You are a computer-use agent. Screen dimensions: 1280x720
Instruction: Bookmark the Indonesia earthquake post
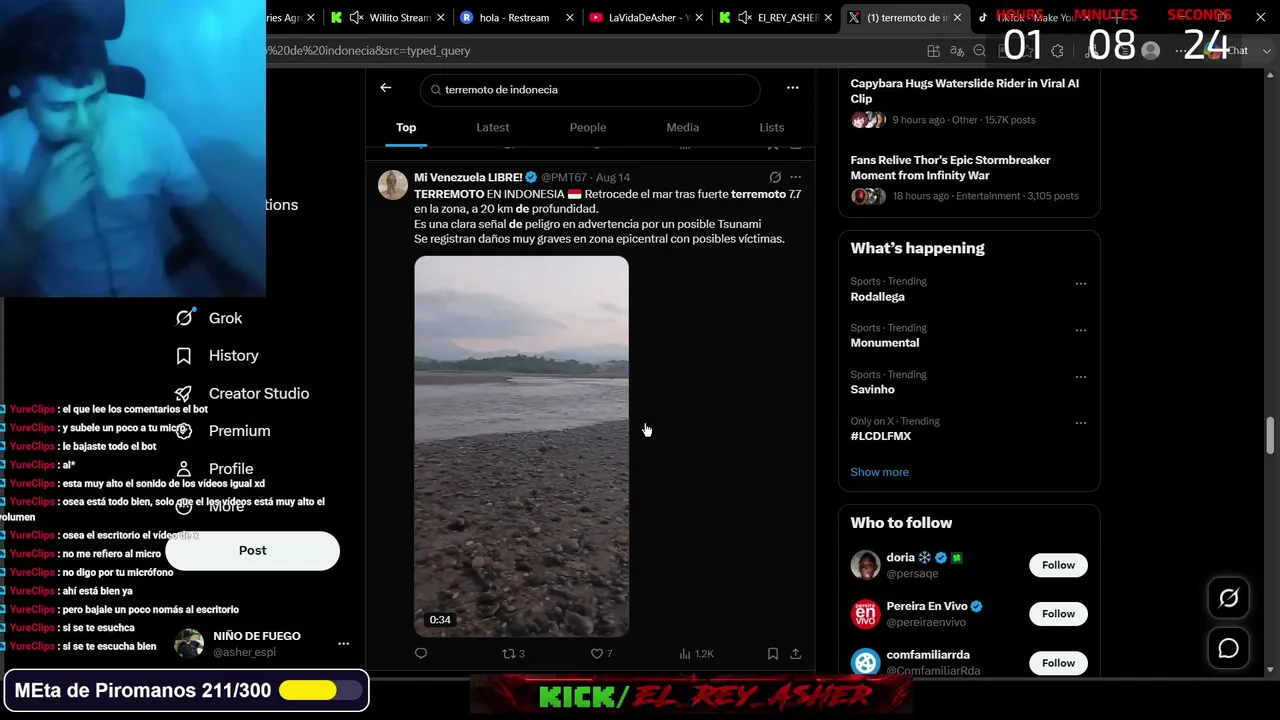(x=773, y=654)
